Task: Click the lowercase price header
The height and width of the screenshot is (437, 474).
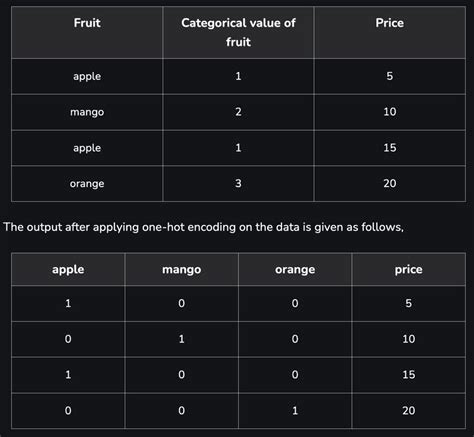Action: coord(408,269)
